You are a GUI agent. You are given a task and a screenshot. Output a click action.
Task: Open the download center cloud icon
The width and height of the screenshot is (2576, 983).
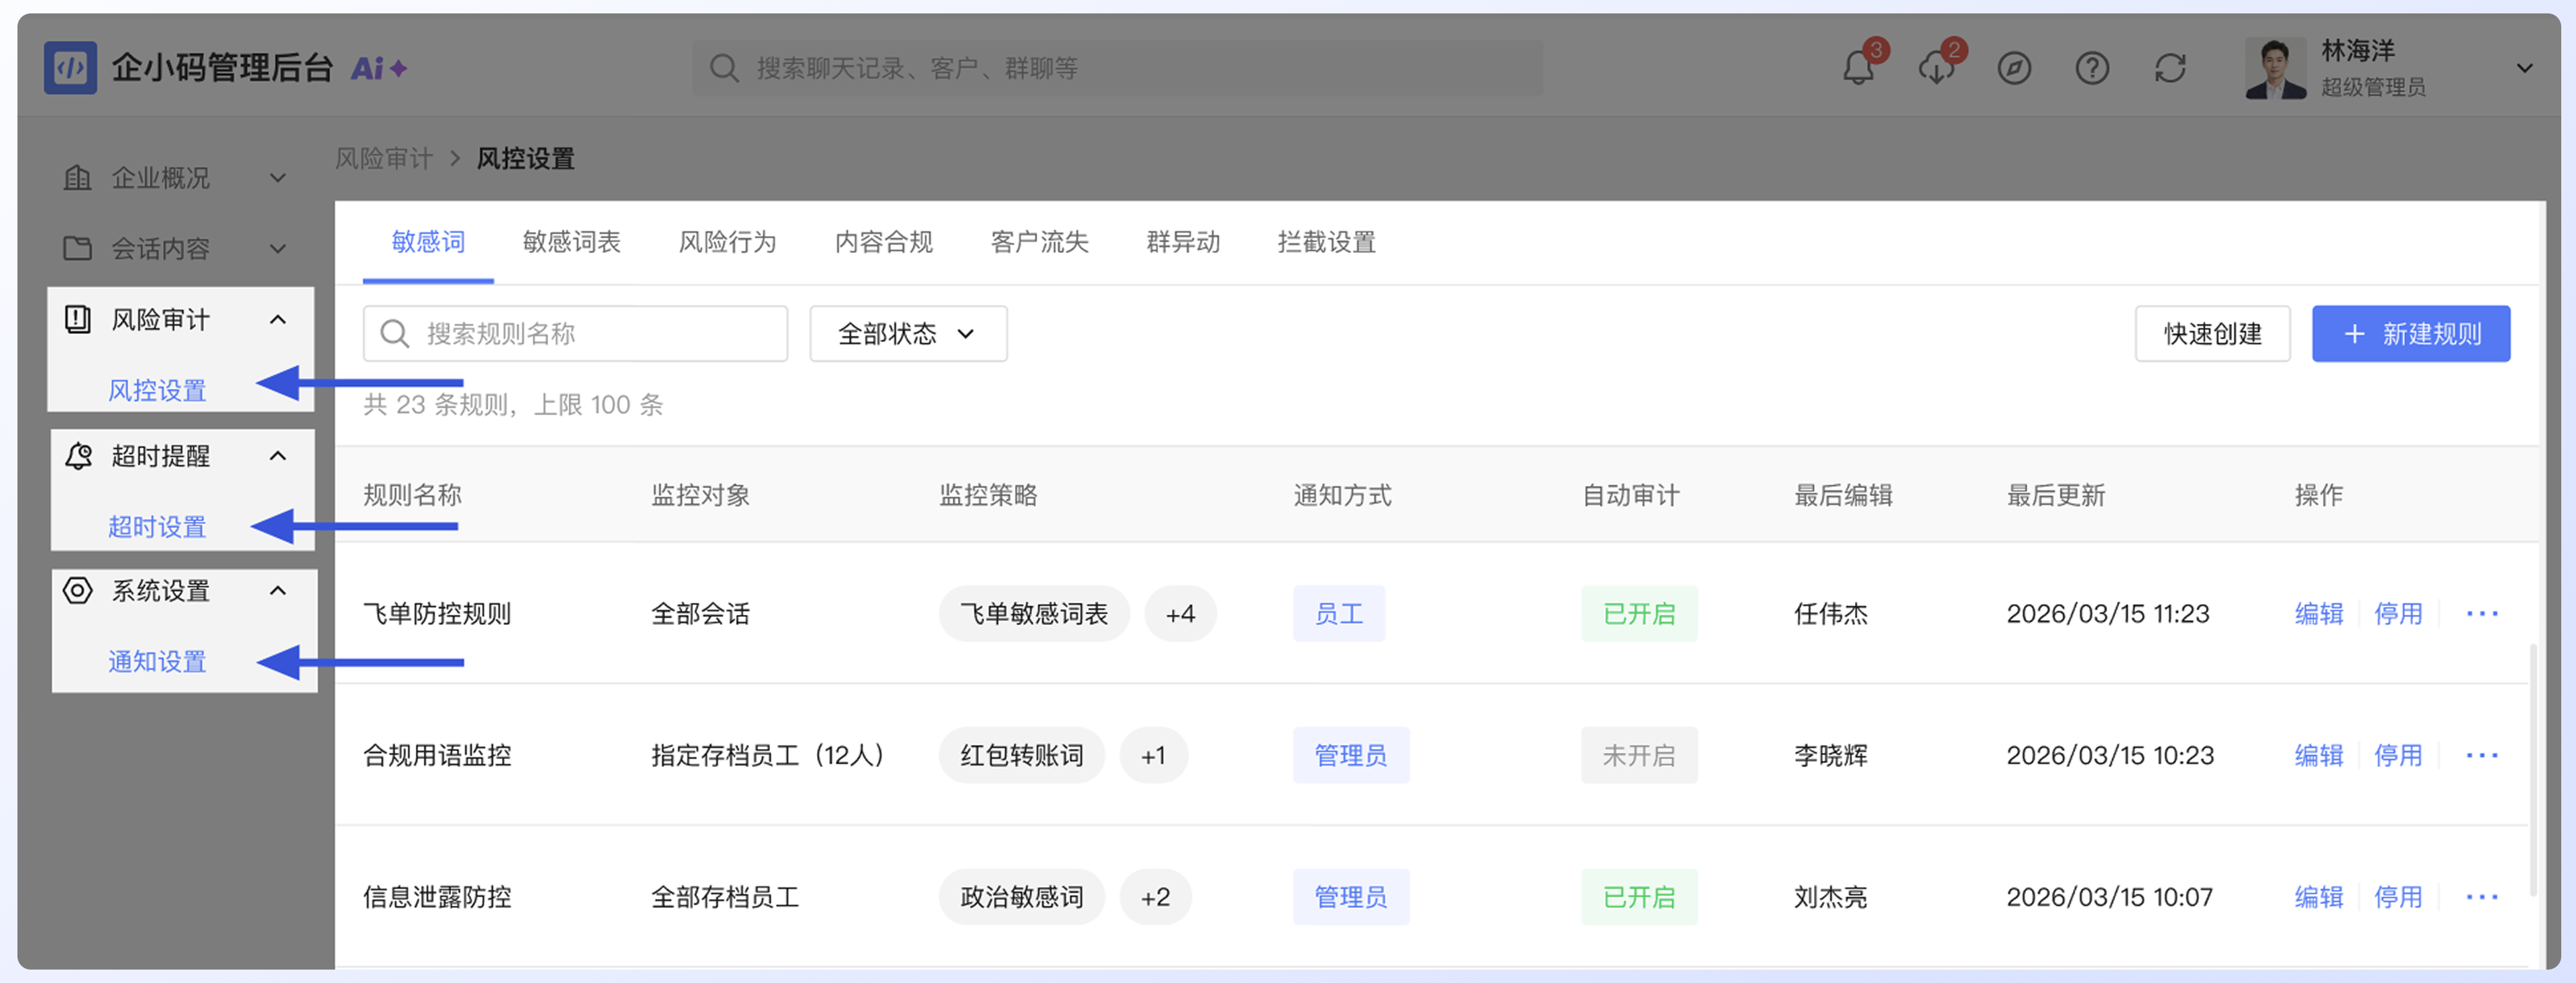(1936, 68)
